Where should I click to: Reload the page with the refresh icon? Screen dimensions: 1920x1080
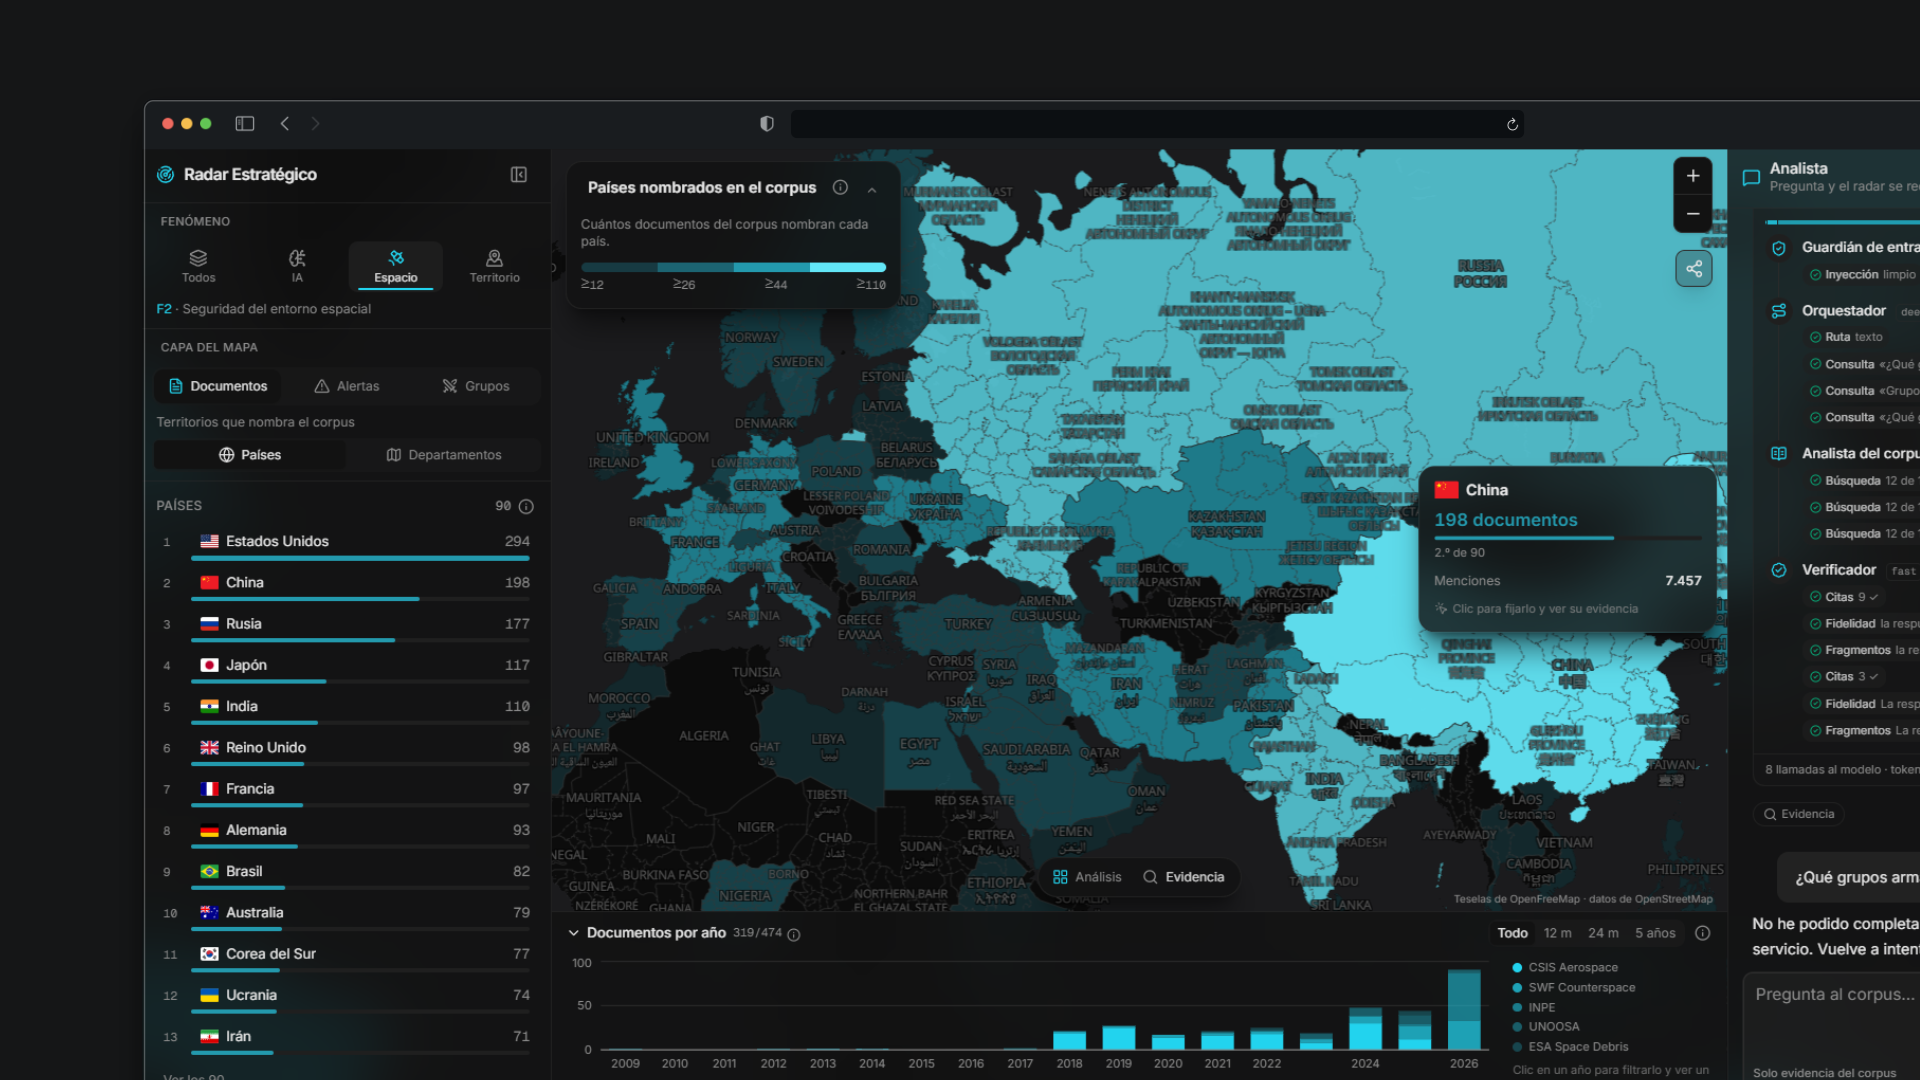pyautogui.click(x=1512, y=125)
